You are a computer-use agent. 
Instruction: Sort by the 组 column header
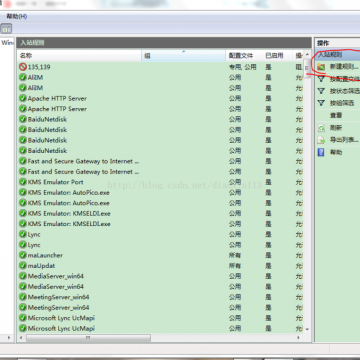(x=184, y=56)
